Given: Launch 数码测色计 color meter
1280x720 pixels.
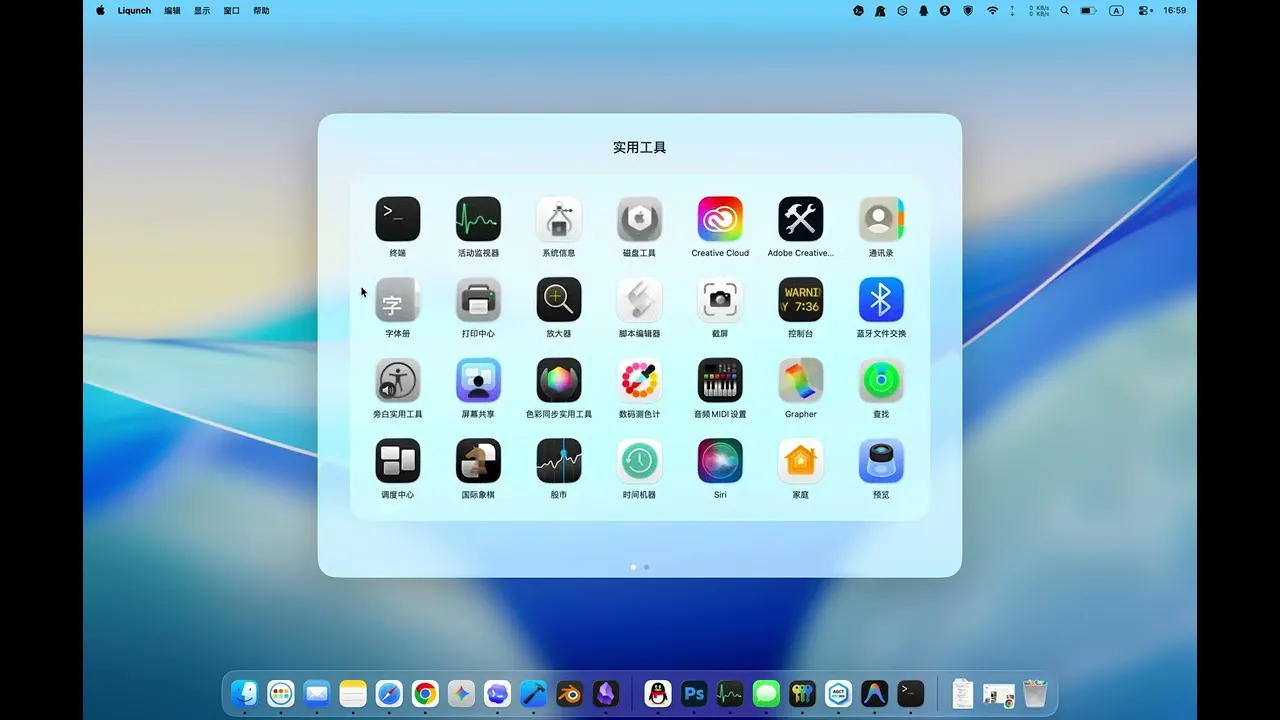Looking at the screenshot, I should point(639,380).
